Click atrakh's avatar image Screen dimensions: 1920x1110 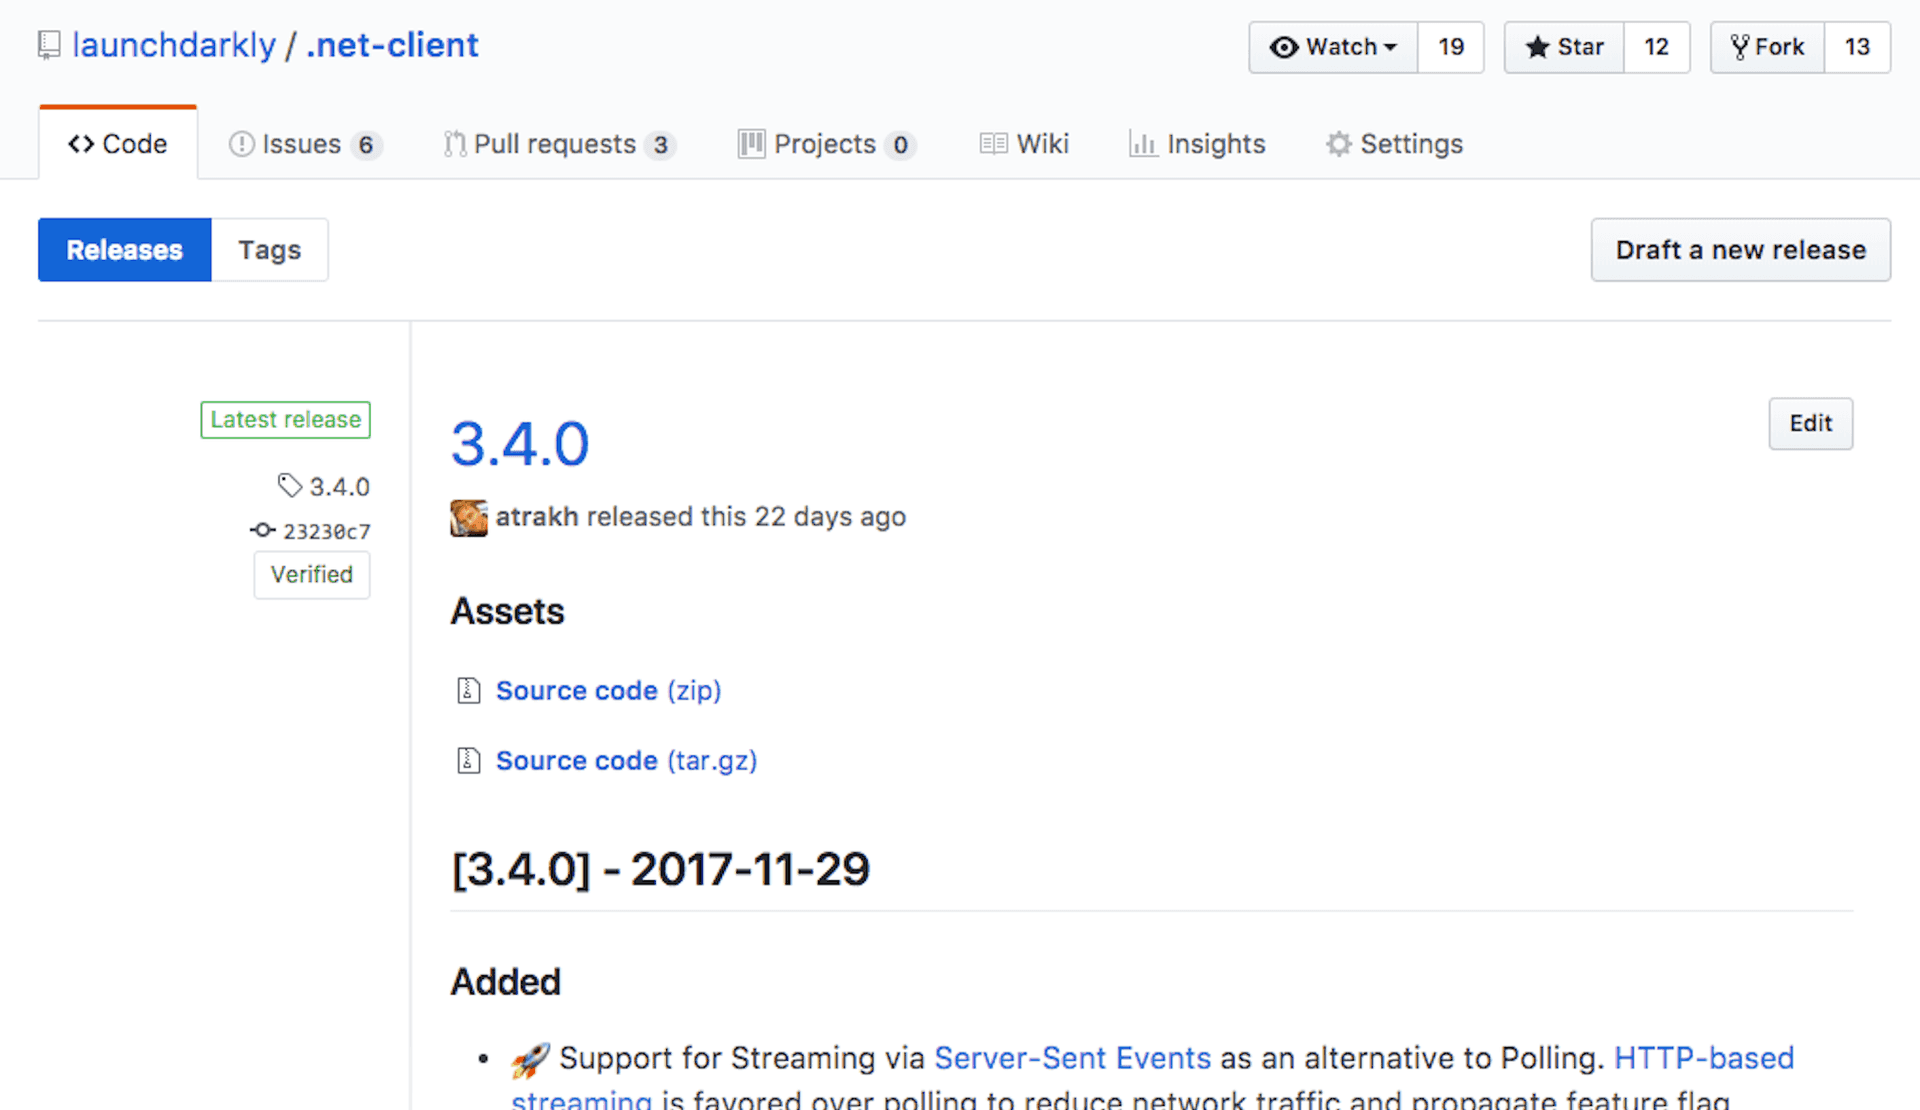[468, 517]
